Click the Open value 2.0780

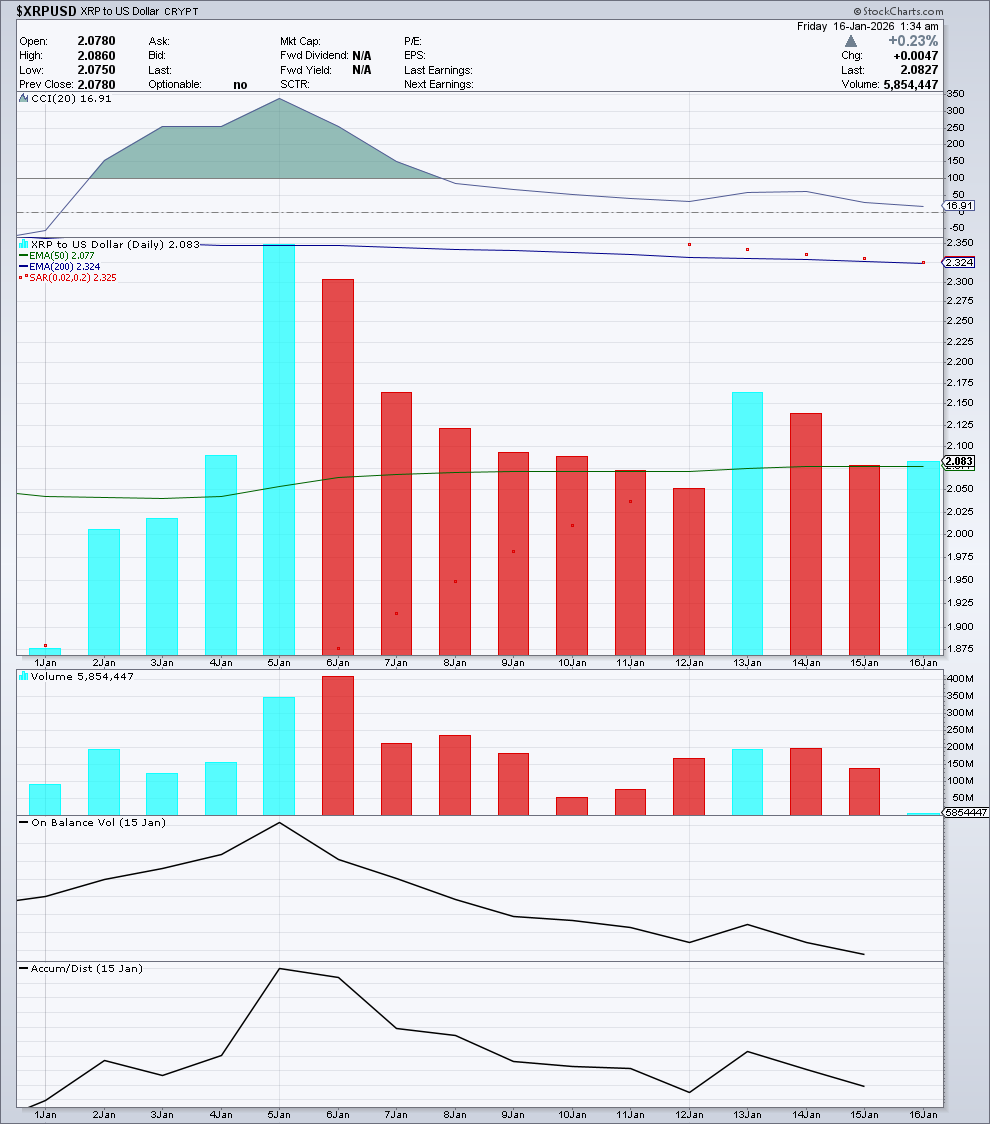96,41
